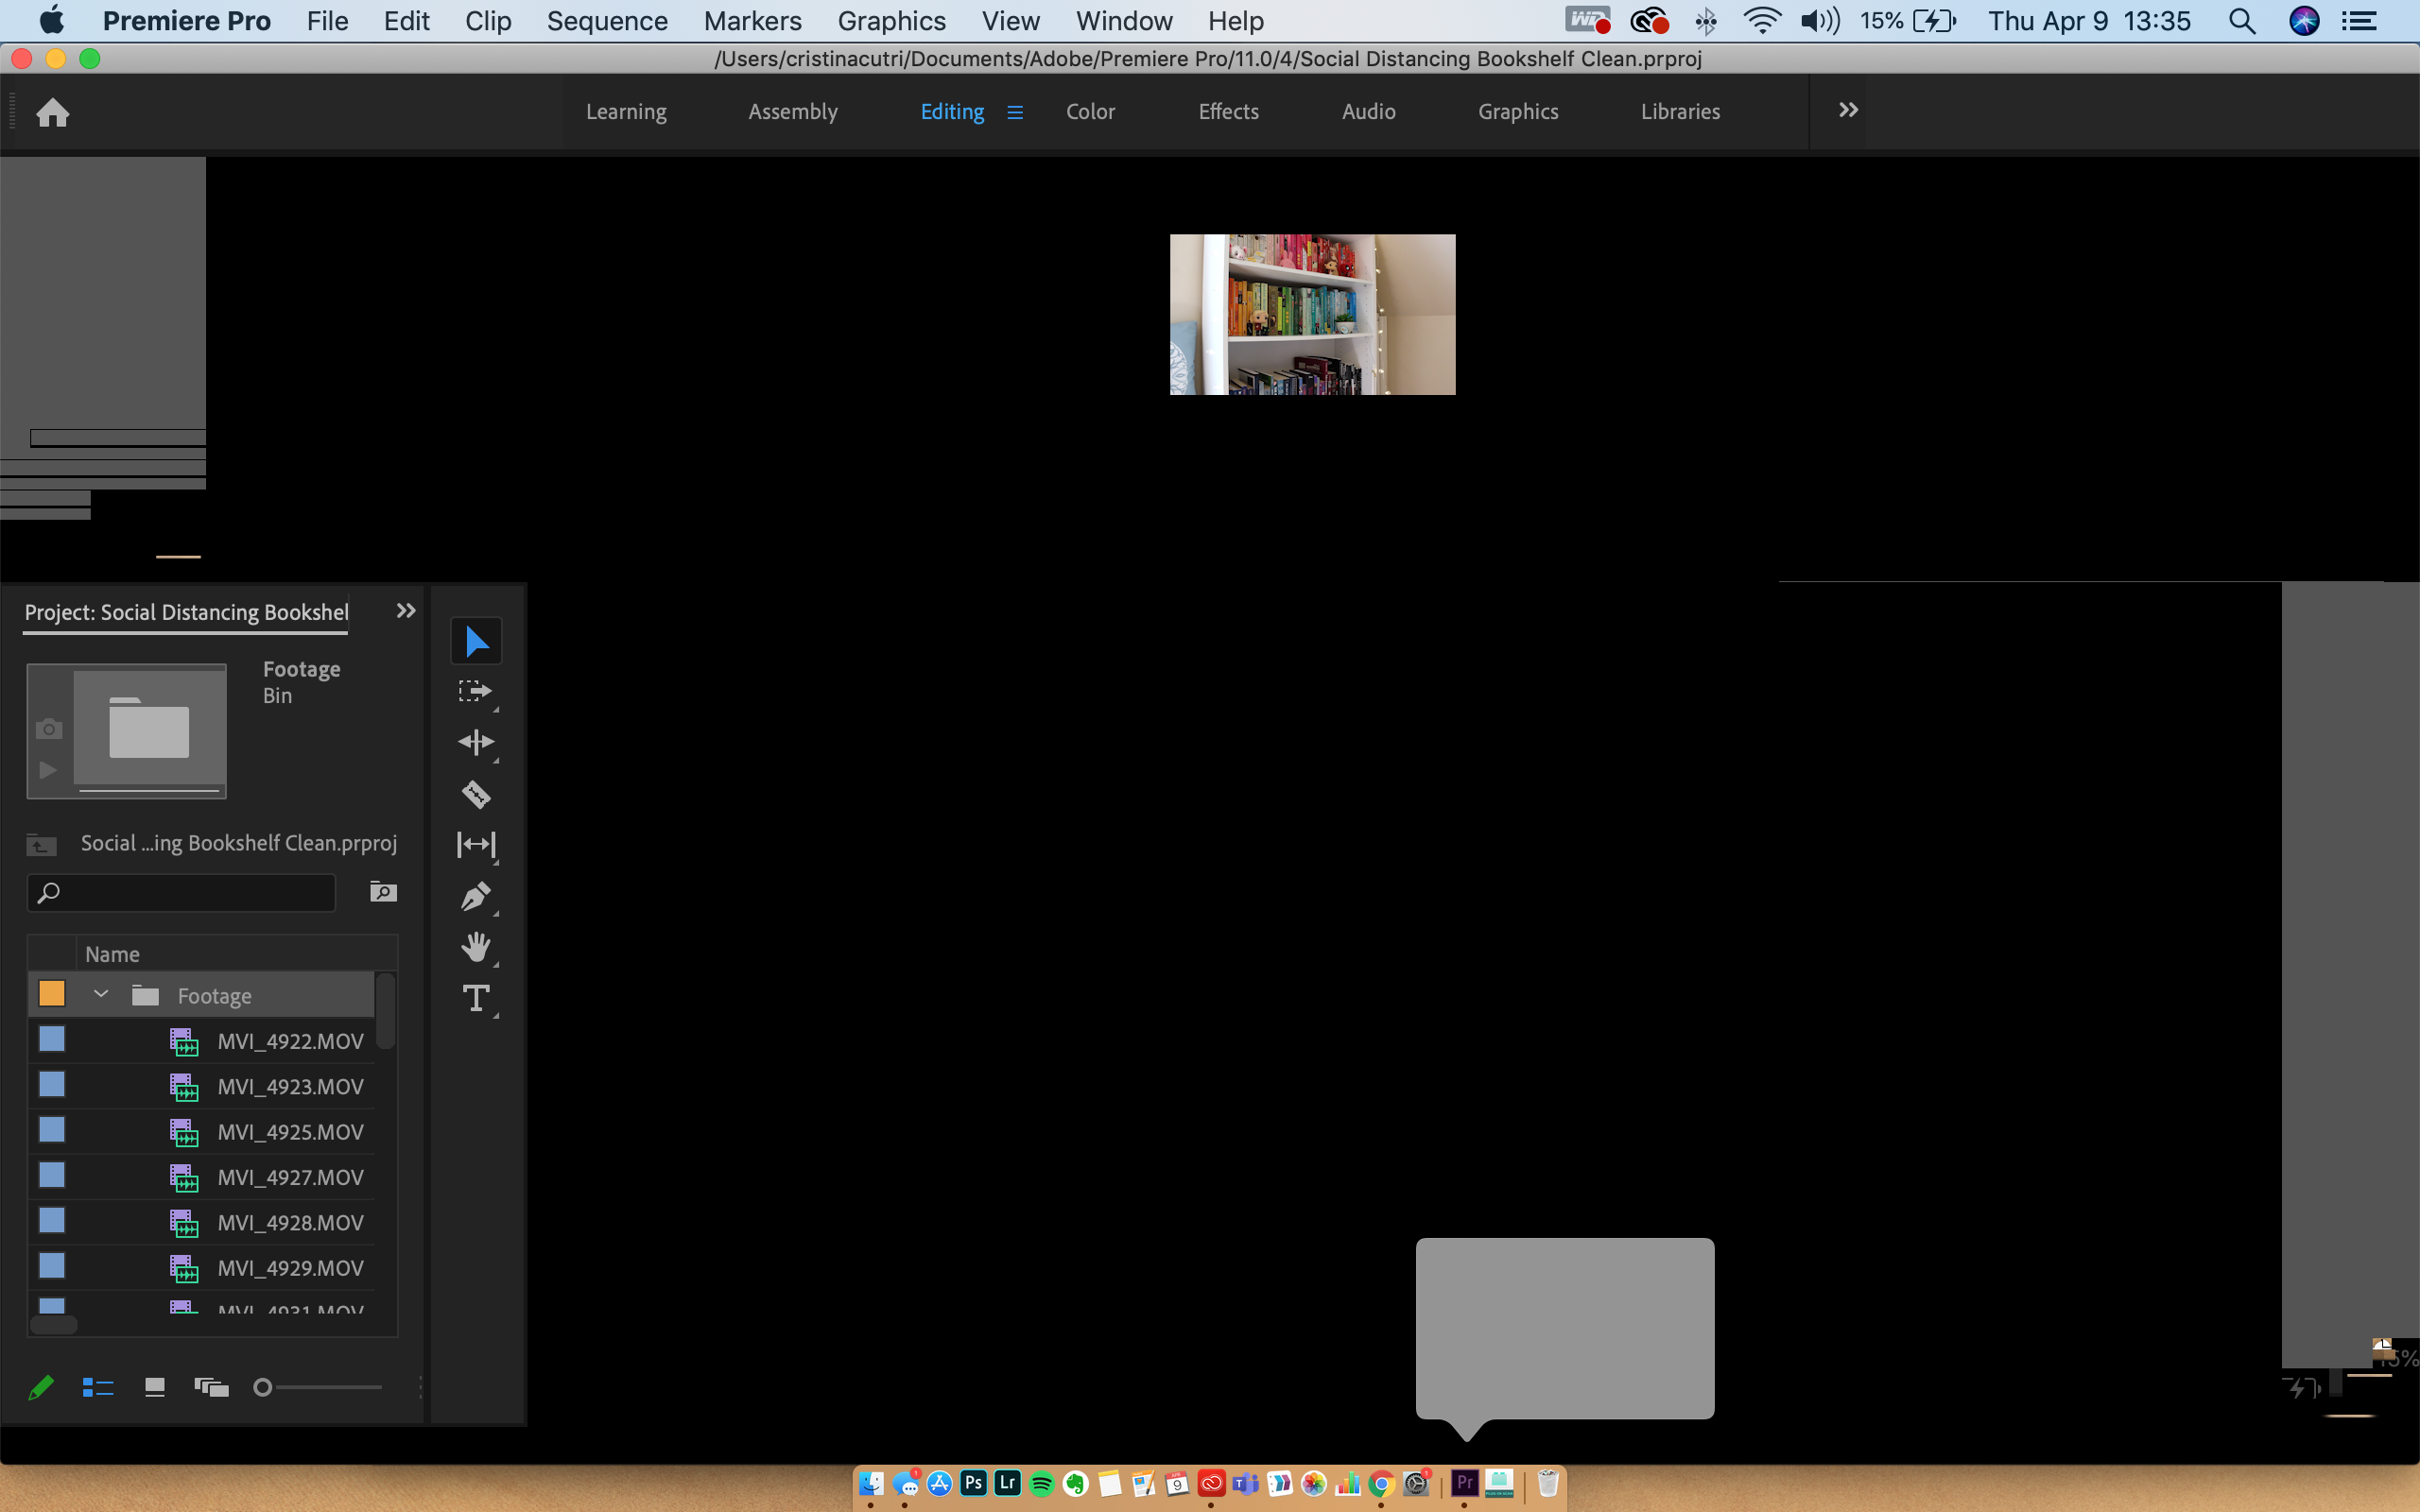Open the Sequence menu in the menu bar

click(607, 21)
